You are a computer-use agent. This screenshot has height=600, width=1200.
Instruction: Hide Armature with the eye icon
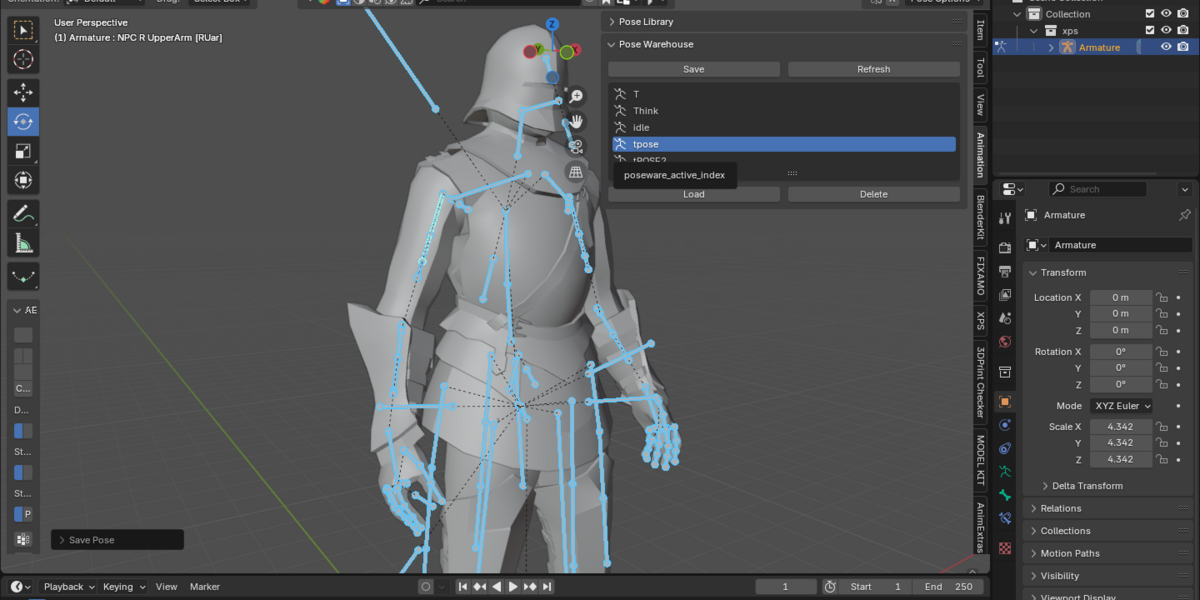1166,47
